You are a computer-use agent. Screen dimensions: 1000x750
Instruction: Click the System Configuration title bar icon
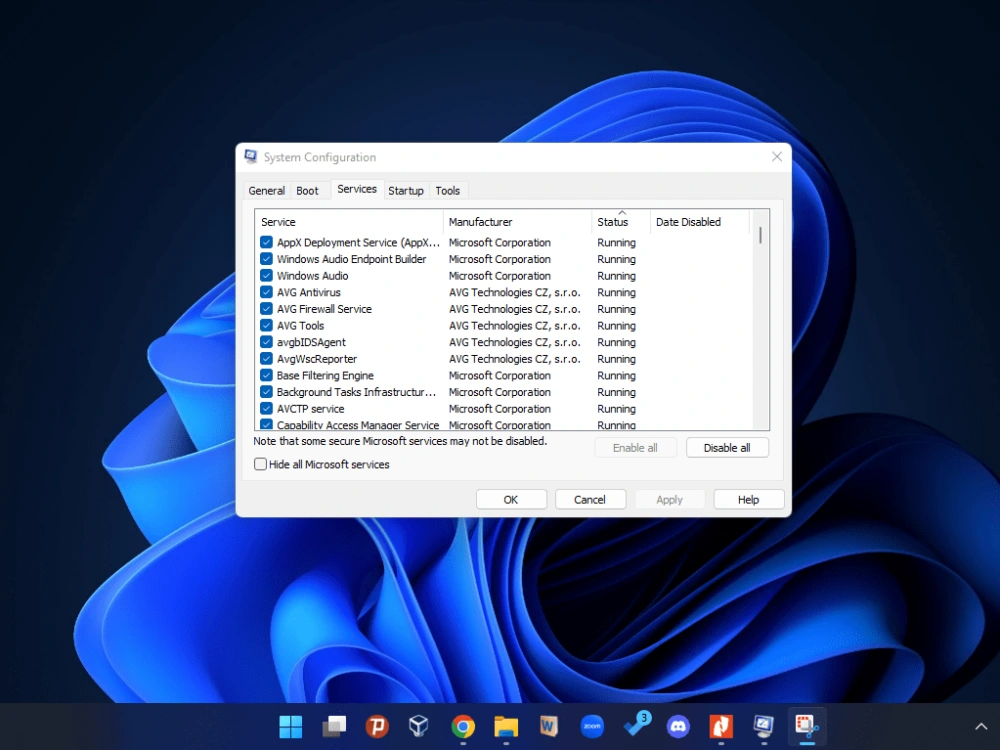pos(251,156)
